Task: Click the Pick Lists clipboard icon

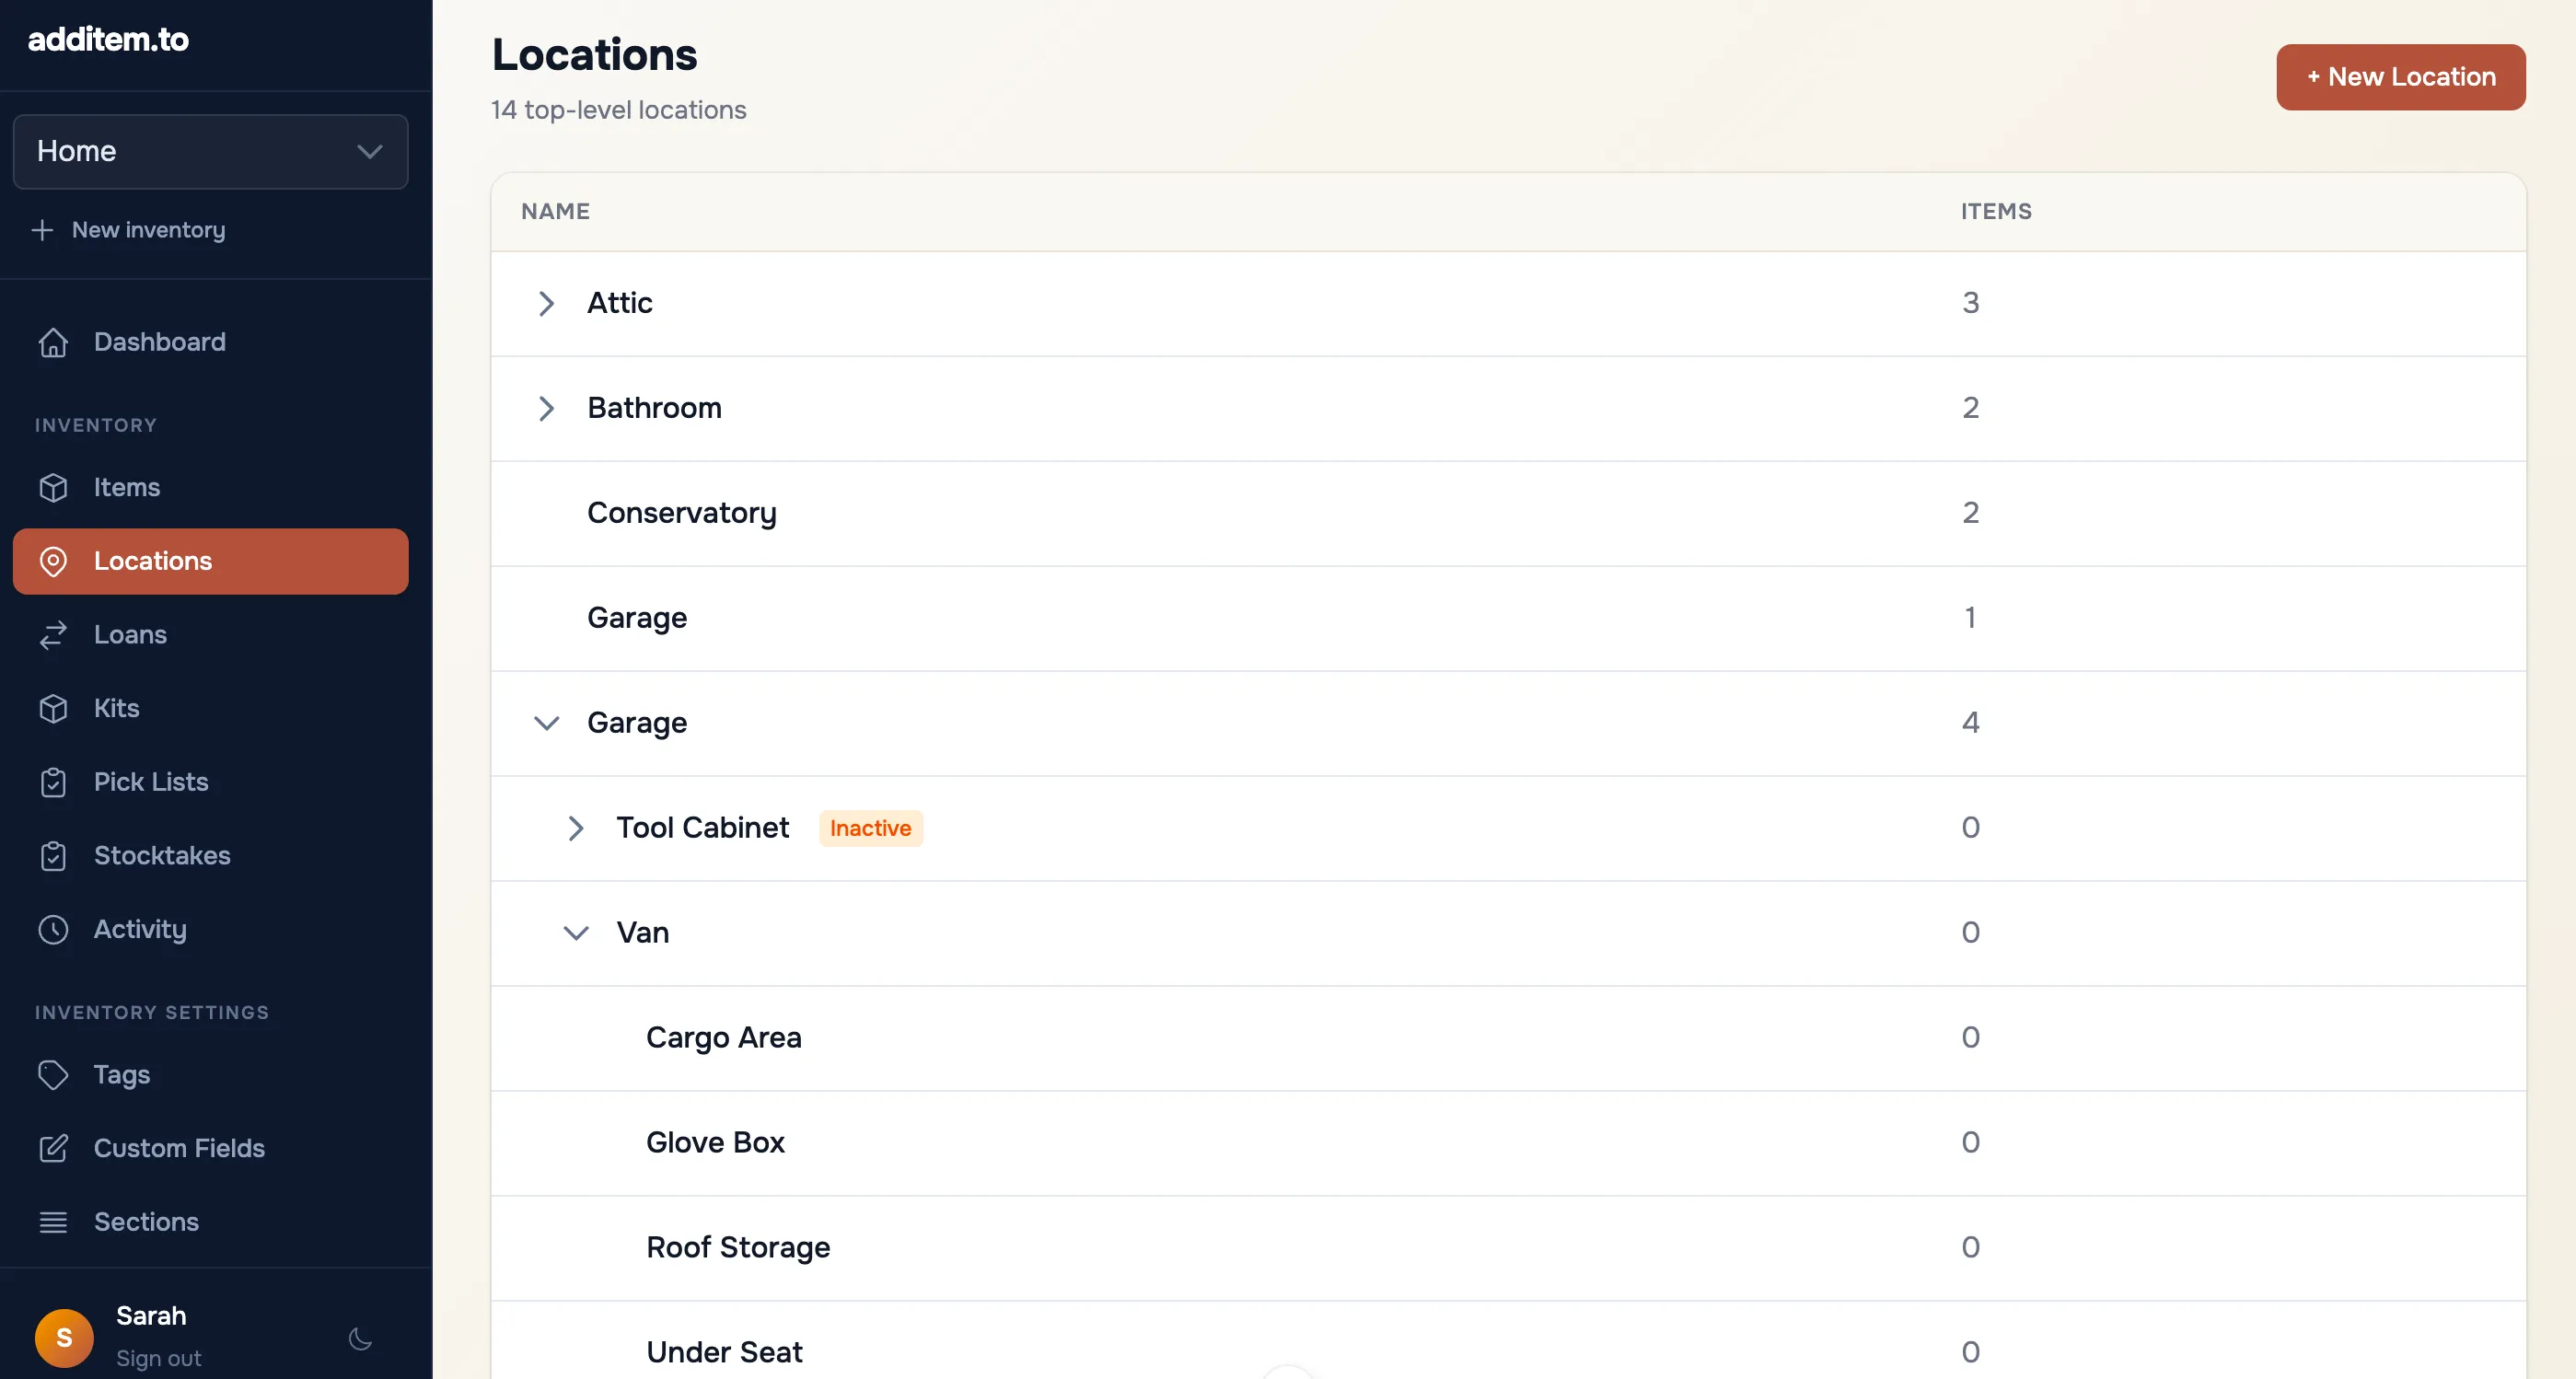Action: (x=53, y=782)
